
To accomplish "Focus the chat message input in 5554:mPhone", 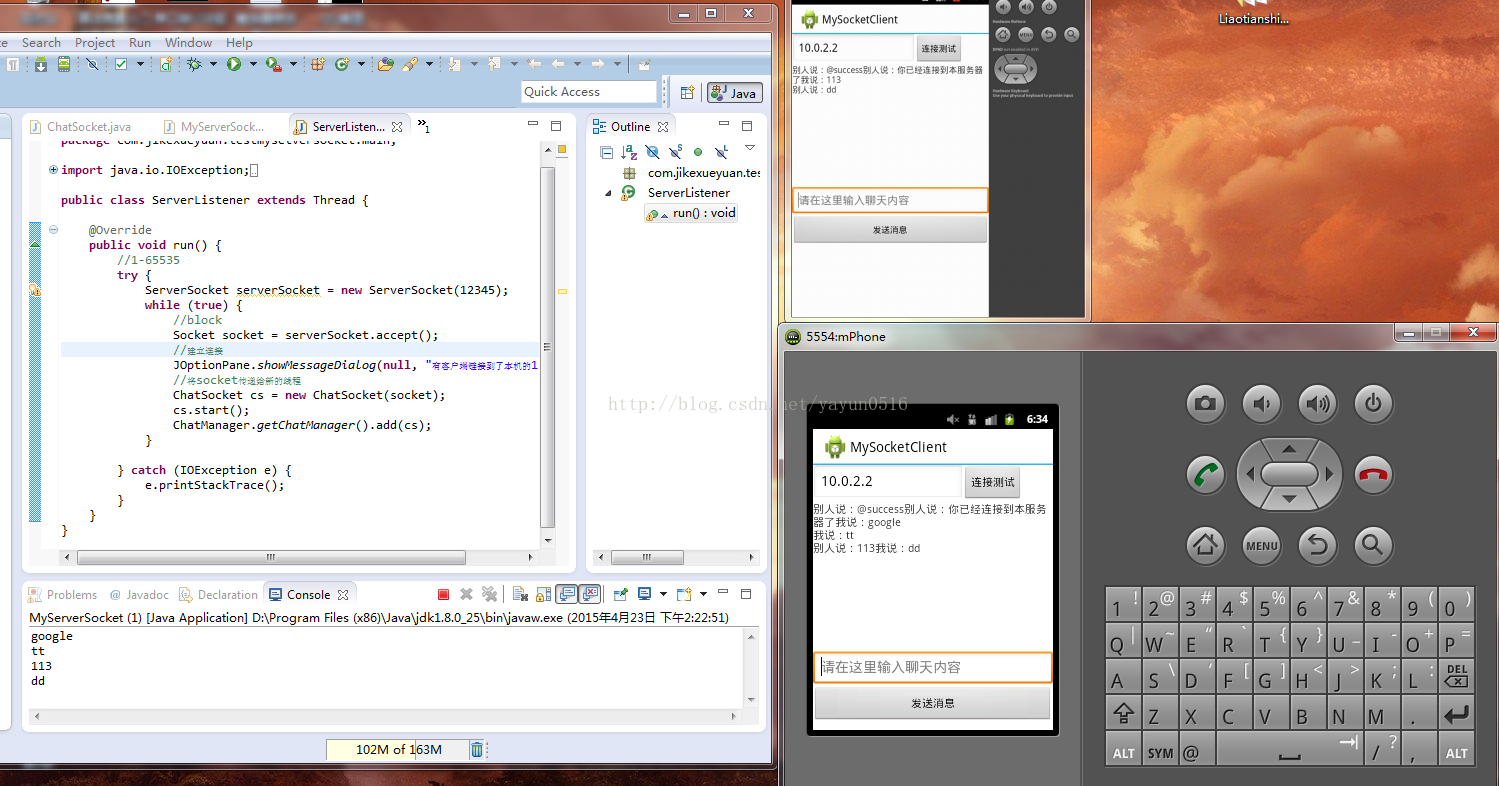I will pyautogui.click(x=933, y=667).
